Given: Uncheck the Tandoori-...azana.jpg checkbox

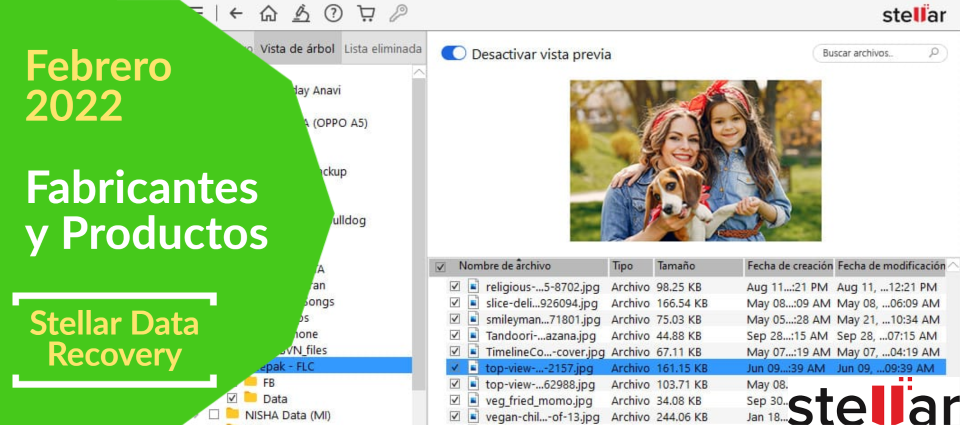Looking at the screenshot, I should tap(454, 335).
